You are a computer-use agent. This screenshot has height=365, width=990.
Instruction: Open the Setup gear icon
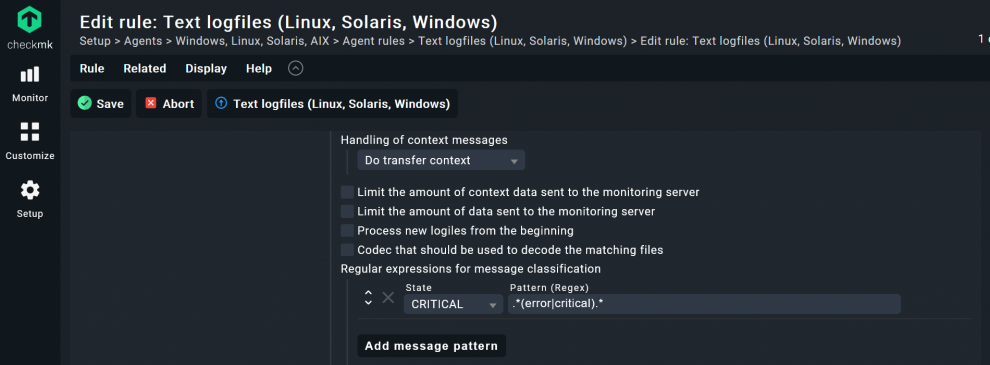(30, 190)
